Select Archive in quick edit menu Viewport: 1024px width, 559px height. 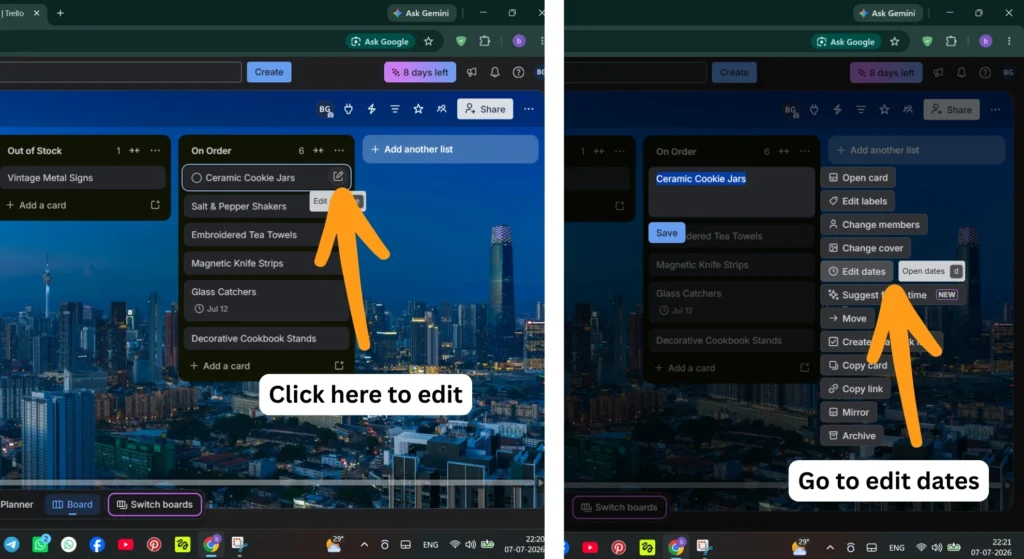point(852,436)
